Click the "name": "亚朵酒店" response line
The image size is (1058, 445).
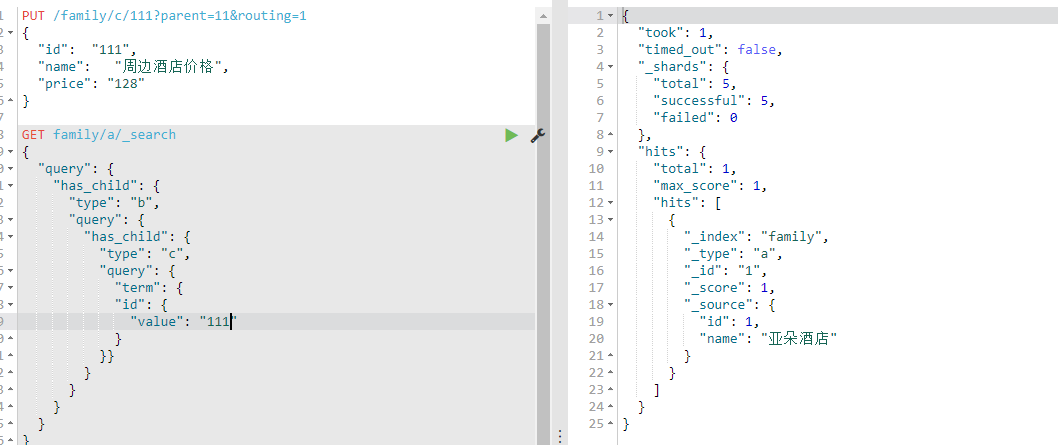tap(768, 339)
